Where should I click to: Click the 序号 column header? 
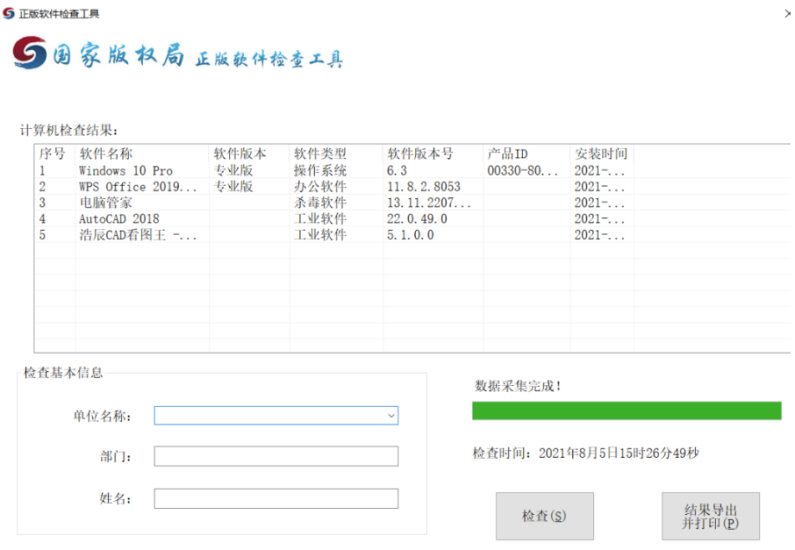(x=54, y=154)
